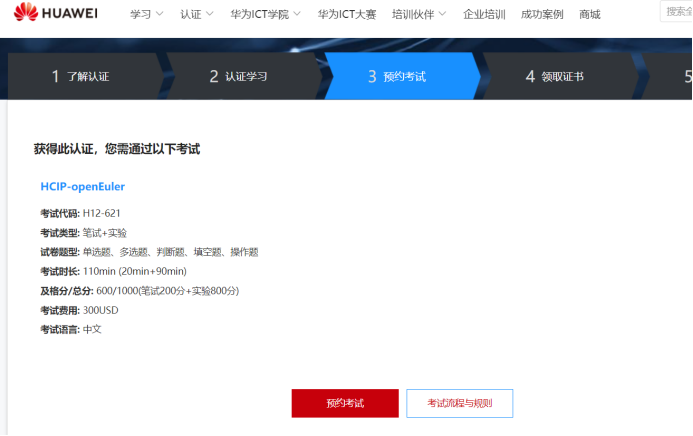Click the red 预约考试 button
This screenshot has height=436, width=693.
tap(345, 403)
